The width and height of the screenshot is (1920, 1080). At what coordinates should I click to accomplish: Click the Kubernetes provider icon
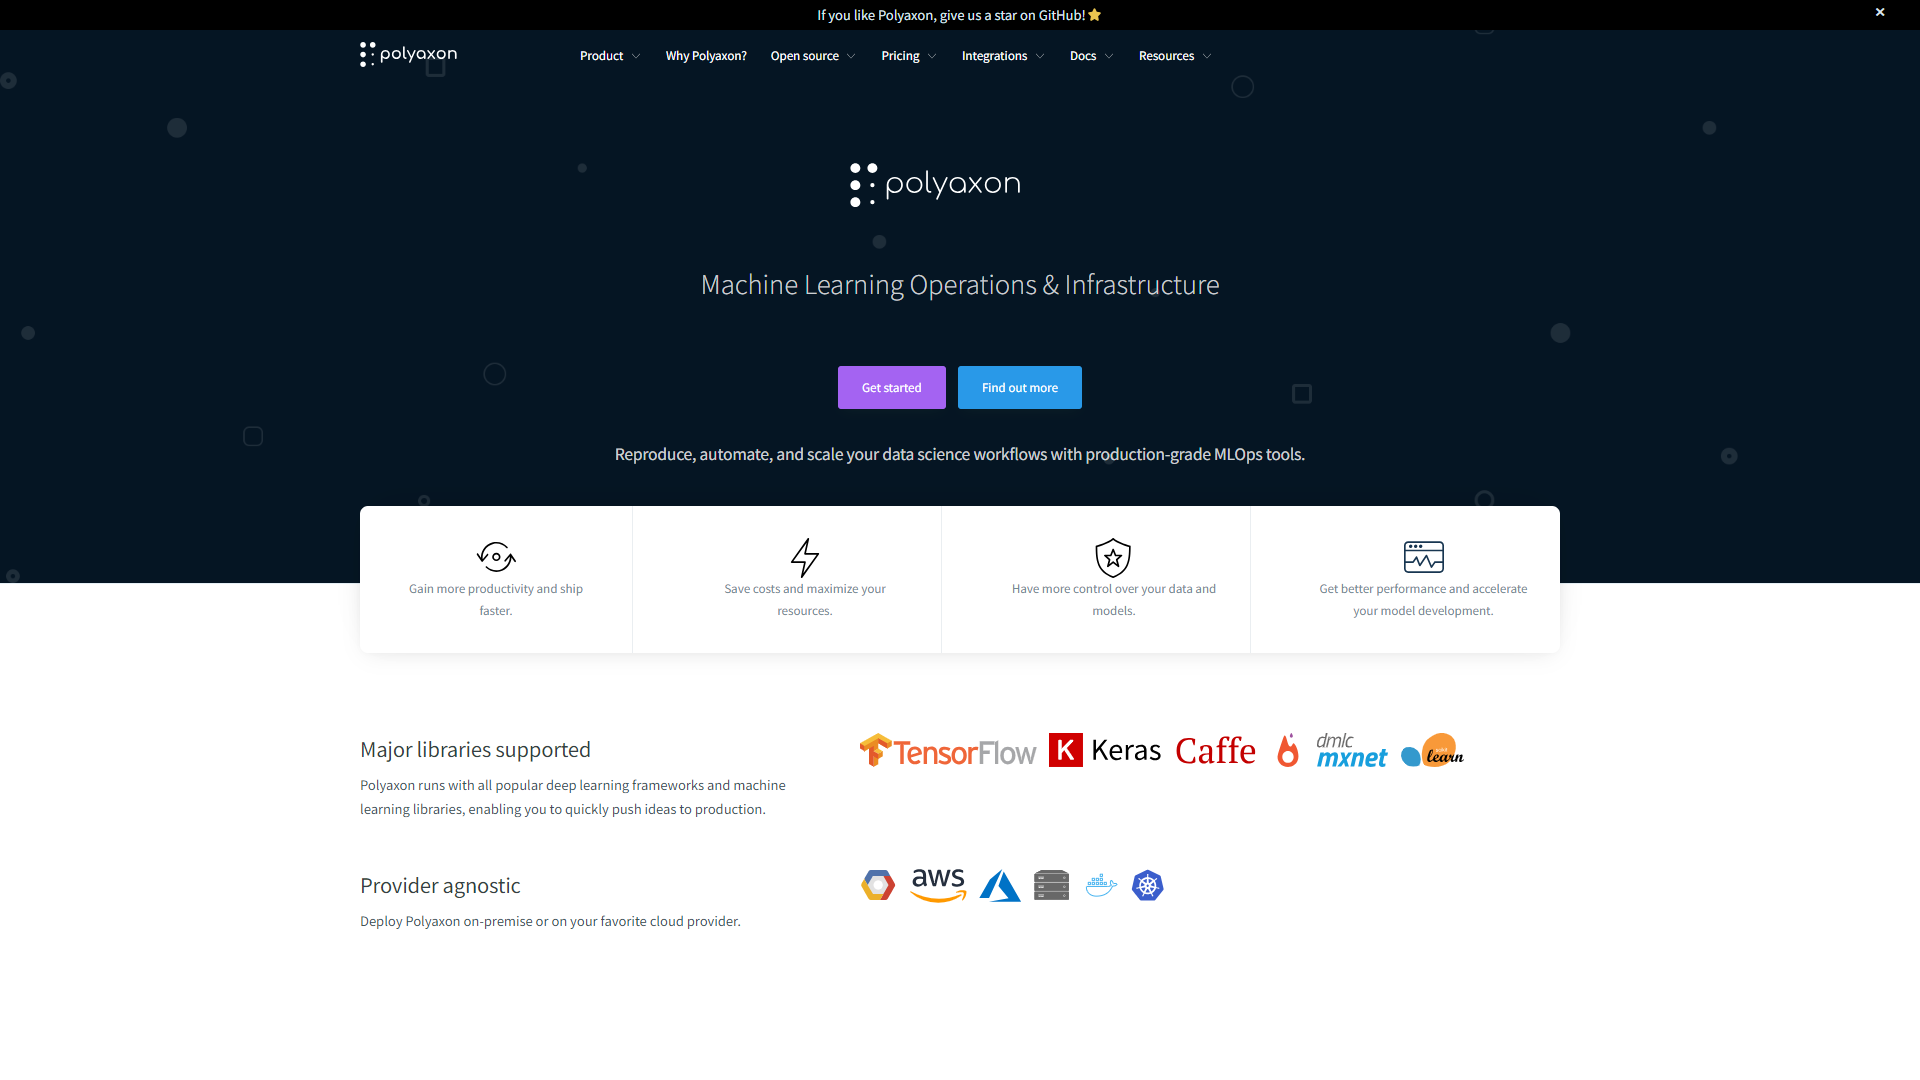(1147, 885)
